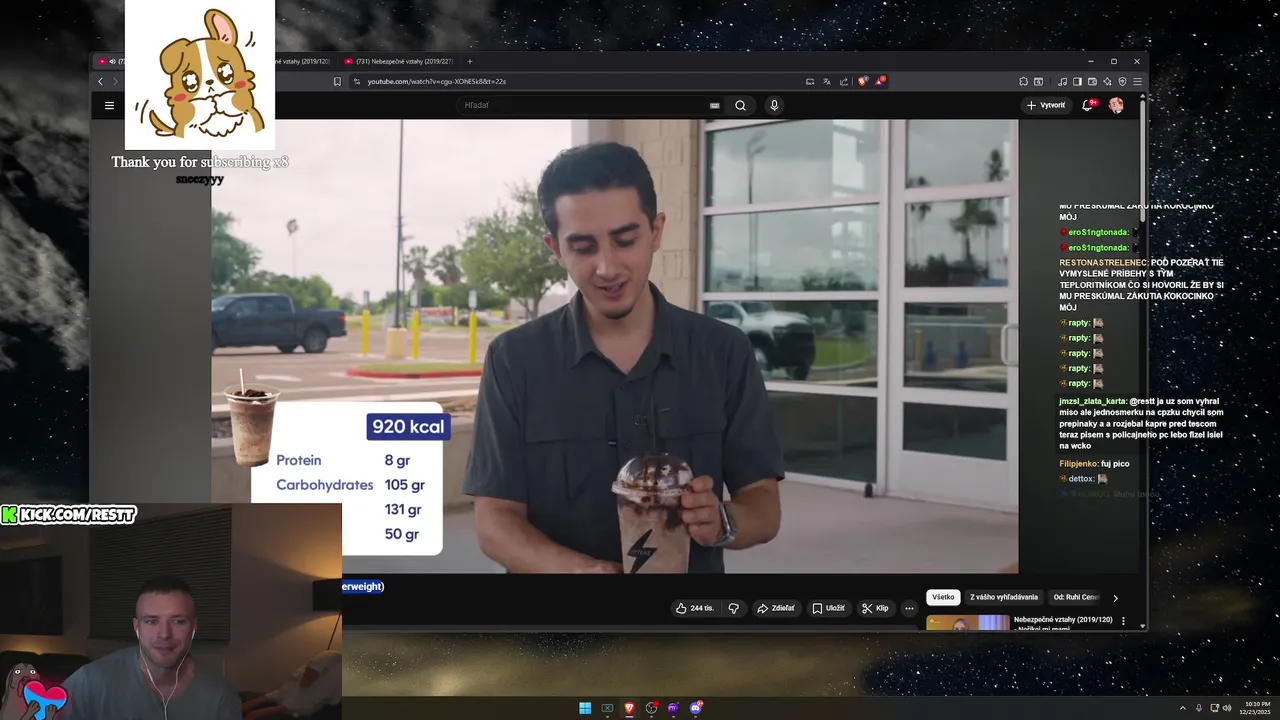Open options menu for Nebezpečné vzťahy recommendation

tap(1123, 621)
